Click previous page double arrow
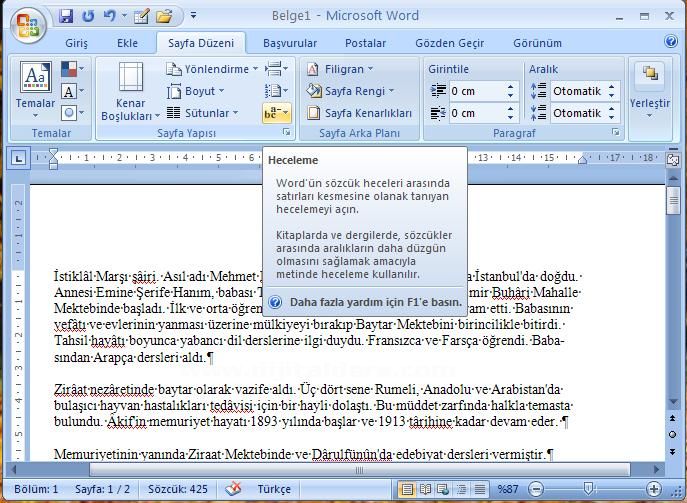The image size is (687, 503). pyautogui.click(x=672, y=418)
